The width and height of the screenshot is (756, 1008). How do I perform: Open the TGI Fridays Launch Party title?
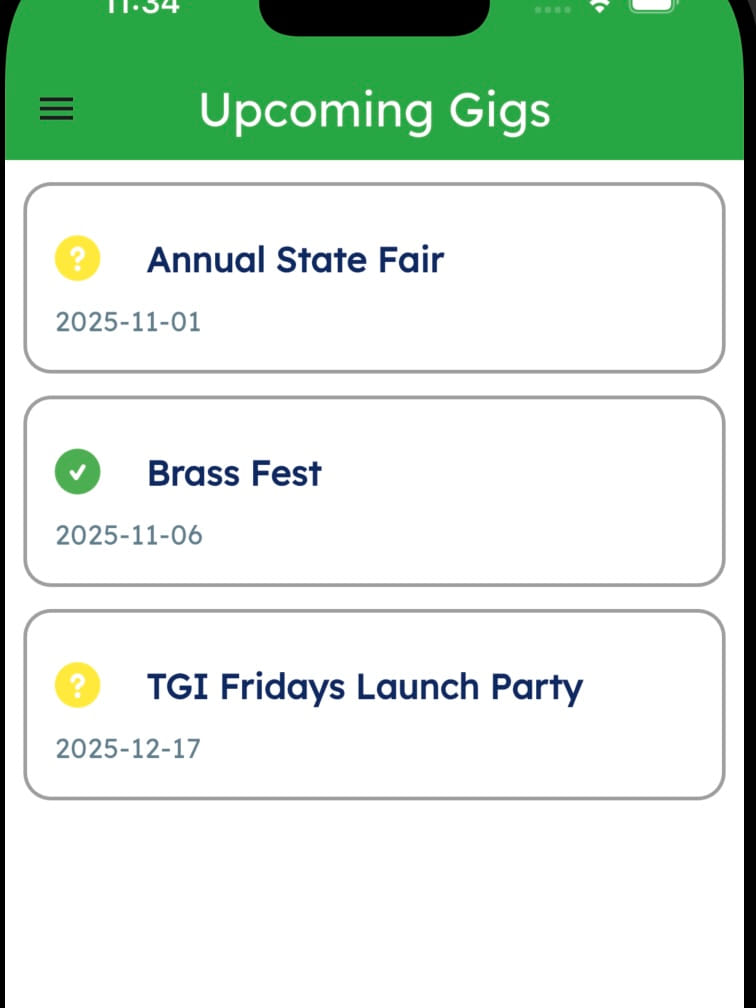point(364,687)
